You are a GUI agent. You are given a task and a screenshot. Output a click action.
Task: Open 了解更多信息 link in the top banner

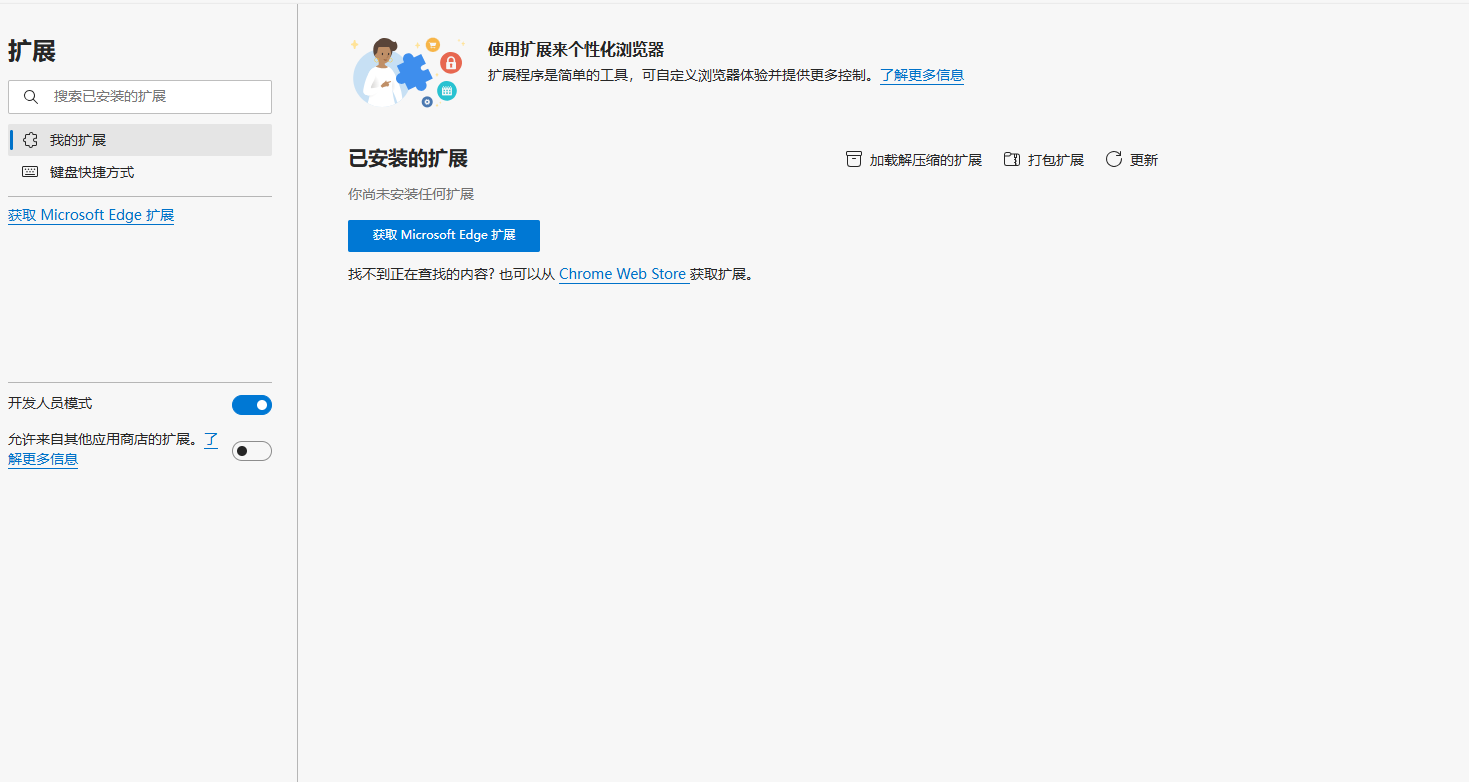click(x=922, y=75)
